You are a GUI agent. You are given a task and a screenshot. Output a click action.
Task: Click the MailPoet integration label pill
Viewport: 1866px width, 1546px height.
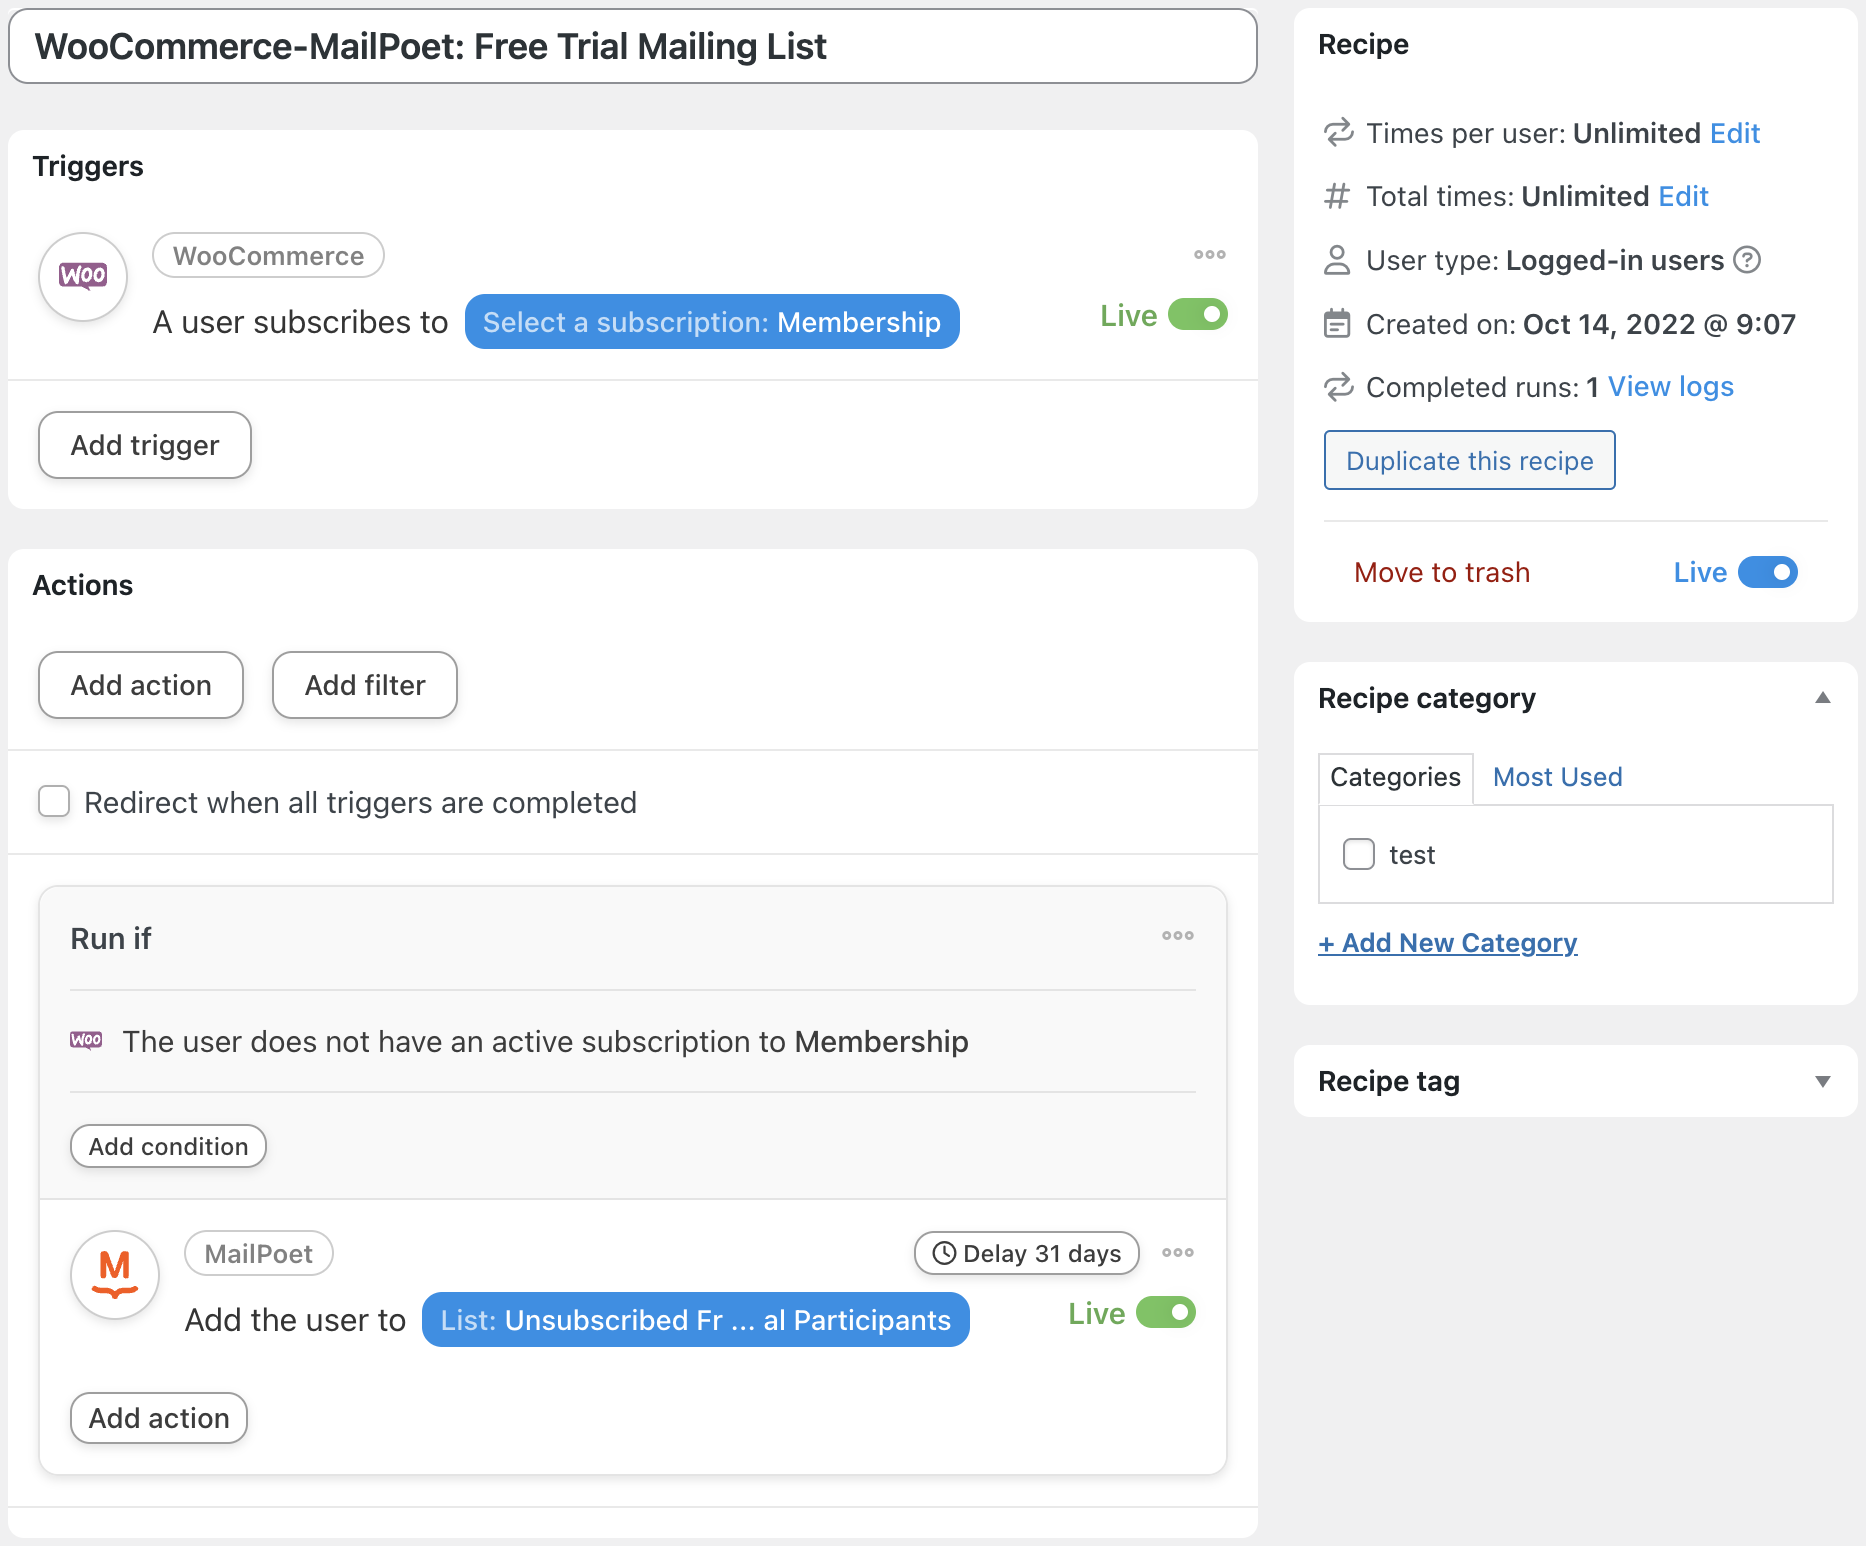pyautogui.click(x=259, y=1253)
